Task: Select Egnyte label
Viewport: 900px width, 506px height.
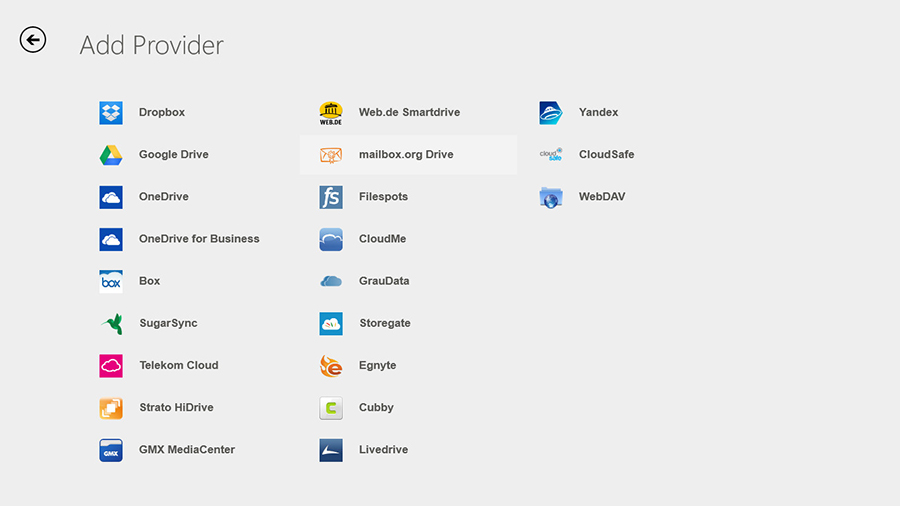Action: point(377,365)
